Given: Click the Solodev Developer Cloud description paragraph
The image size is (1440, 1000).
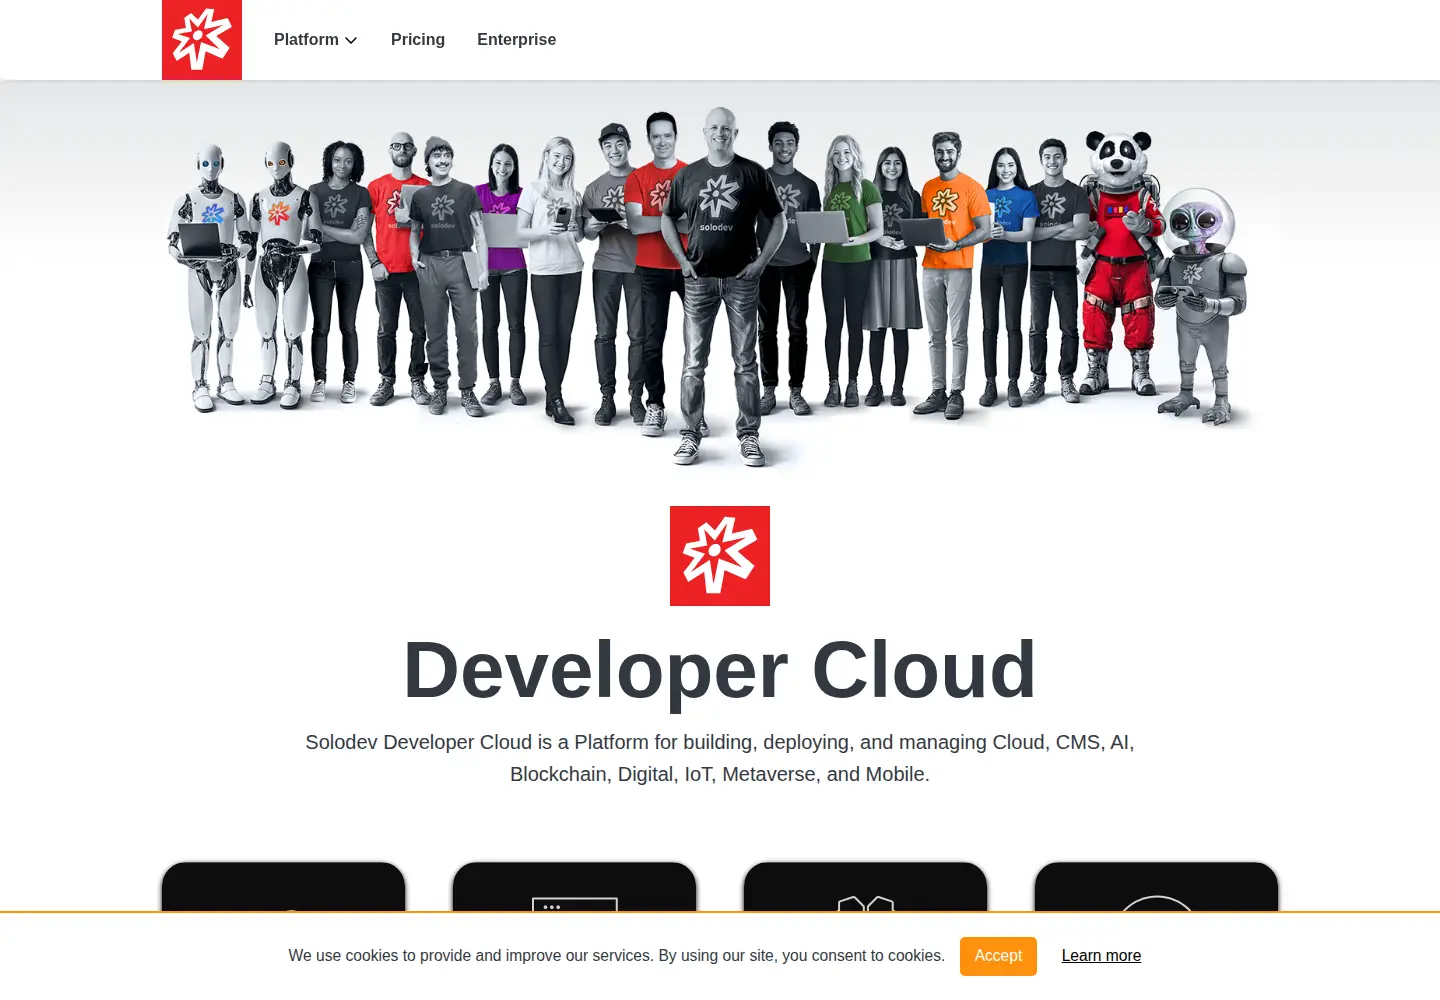Looking at the screenshot, I should (x=720, y=758).
